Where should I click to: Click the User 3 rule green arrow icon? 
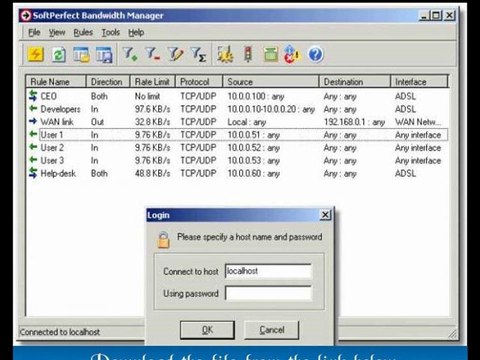coord(33,160)
